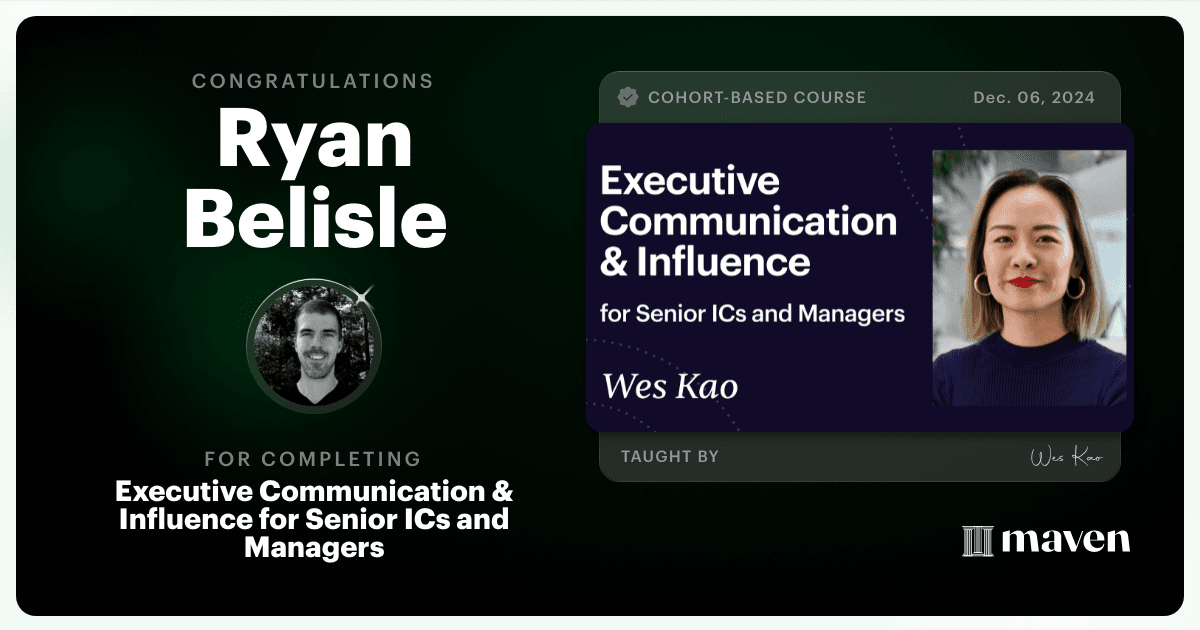Click the maven wordmark text
The height and width of the screenshot is (630, 1200).
(1065, 541)
